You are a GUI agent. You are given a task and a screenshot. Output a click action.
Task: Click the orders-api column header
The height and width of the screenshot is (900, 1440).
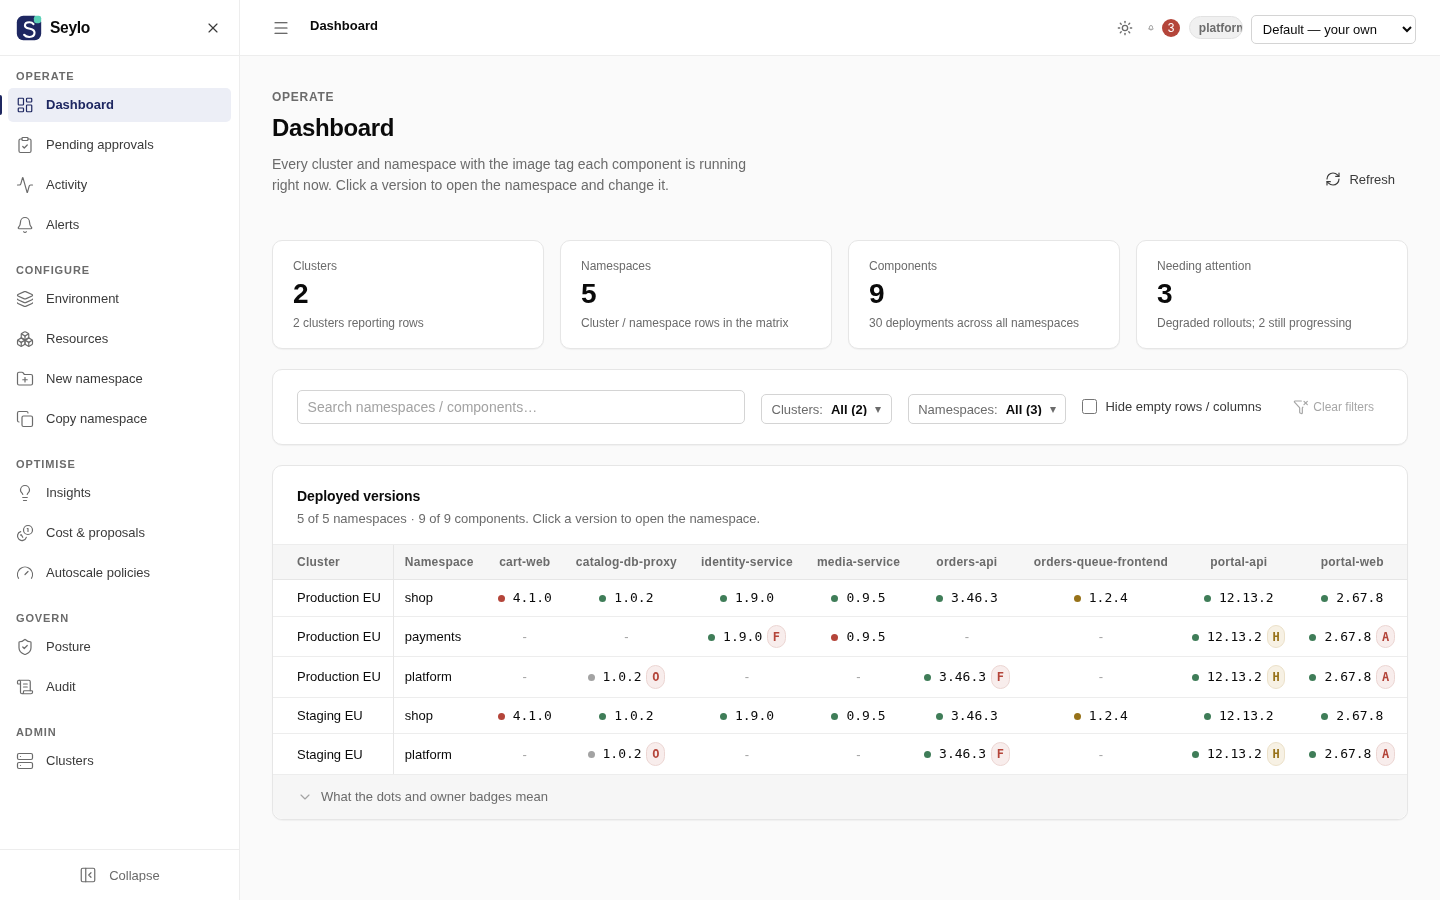point(966,562)
